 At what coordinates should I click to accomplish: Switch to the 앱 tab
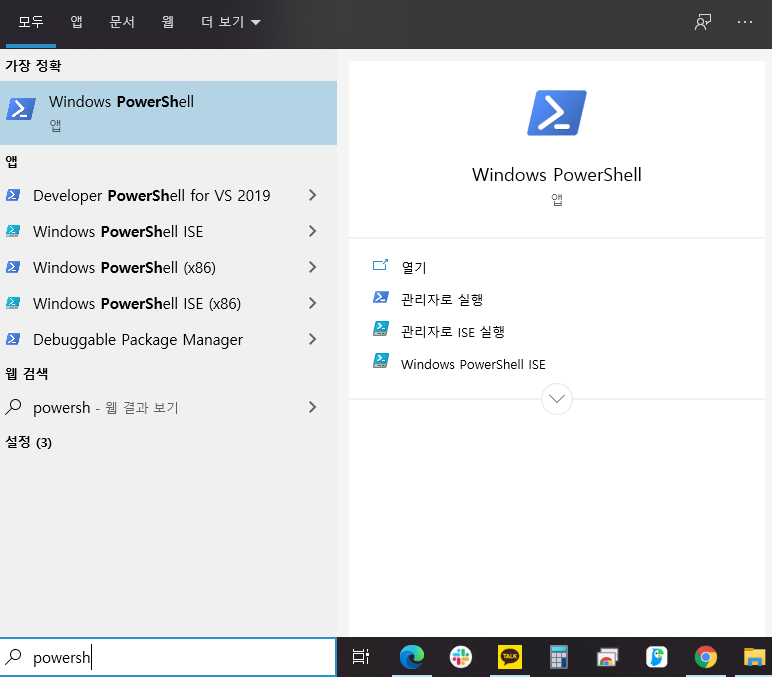76,22
